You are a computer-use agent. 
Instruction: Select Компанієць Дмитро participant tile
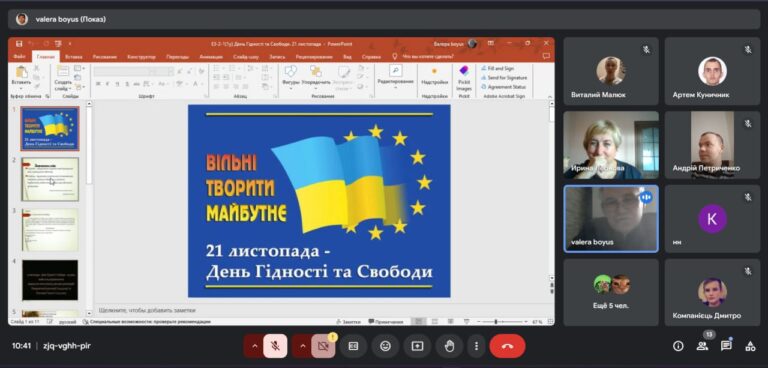[712, 292]
